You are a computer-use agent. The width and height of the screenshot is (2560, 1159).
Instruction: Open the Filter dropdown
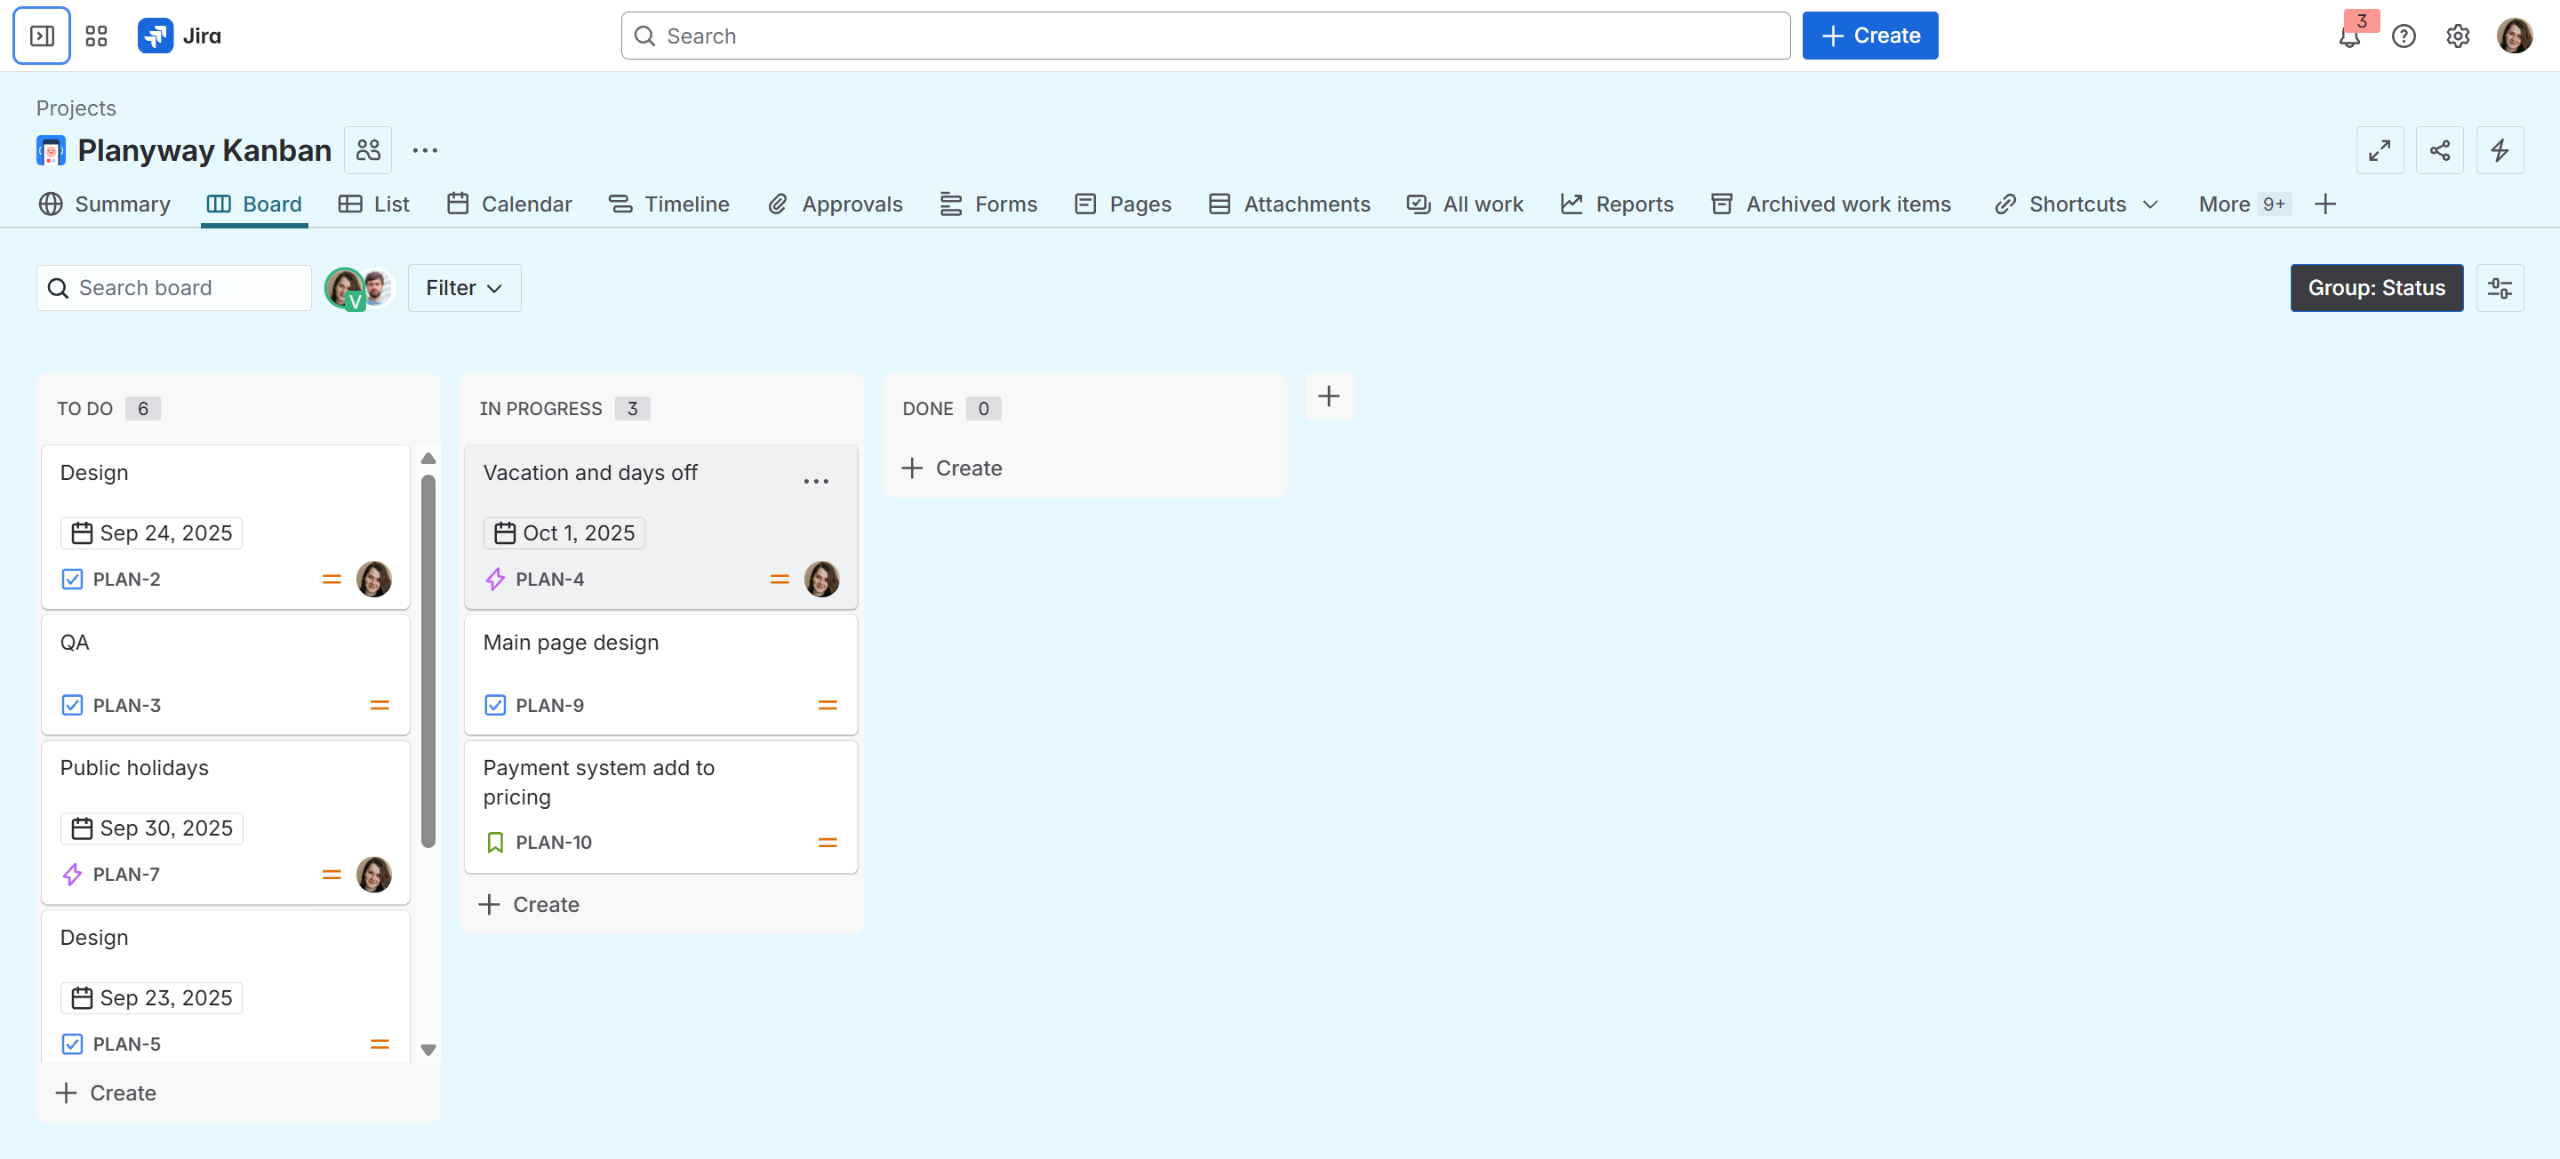pos(464,288)
